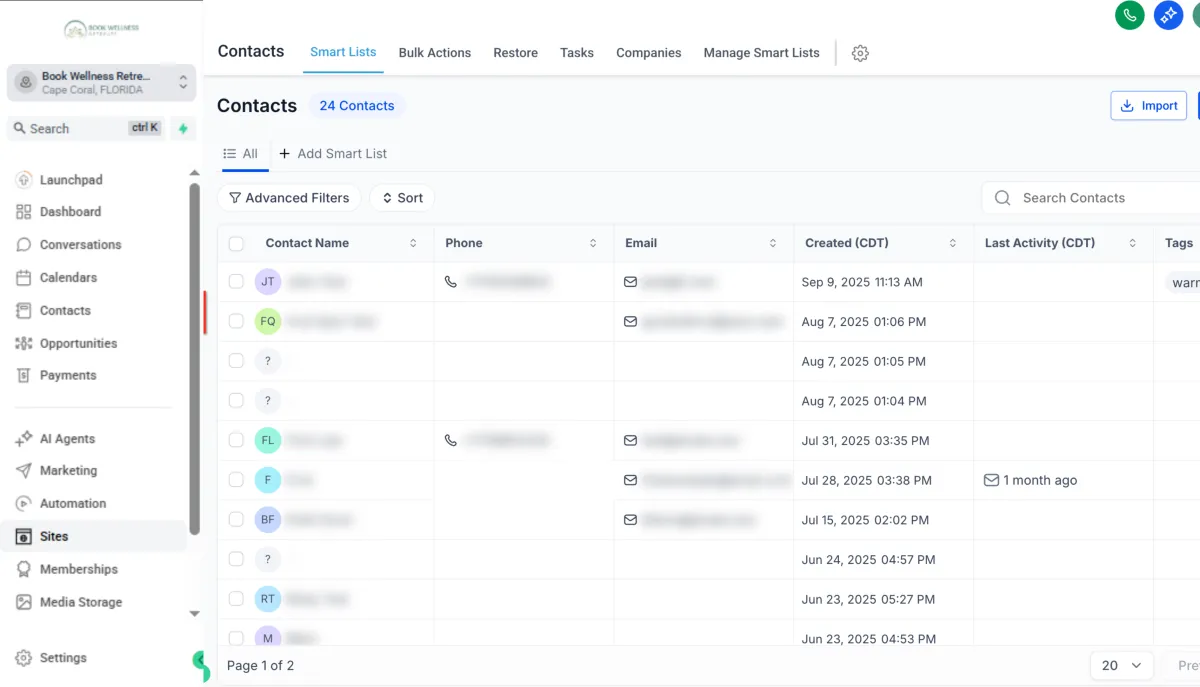Click the Automation sidebar icon
Screen dimensions: 1200x687
click(24, 503)
